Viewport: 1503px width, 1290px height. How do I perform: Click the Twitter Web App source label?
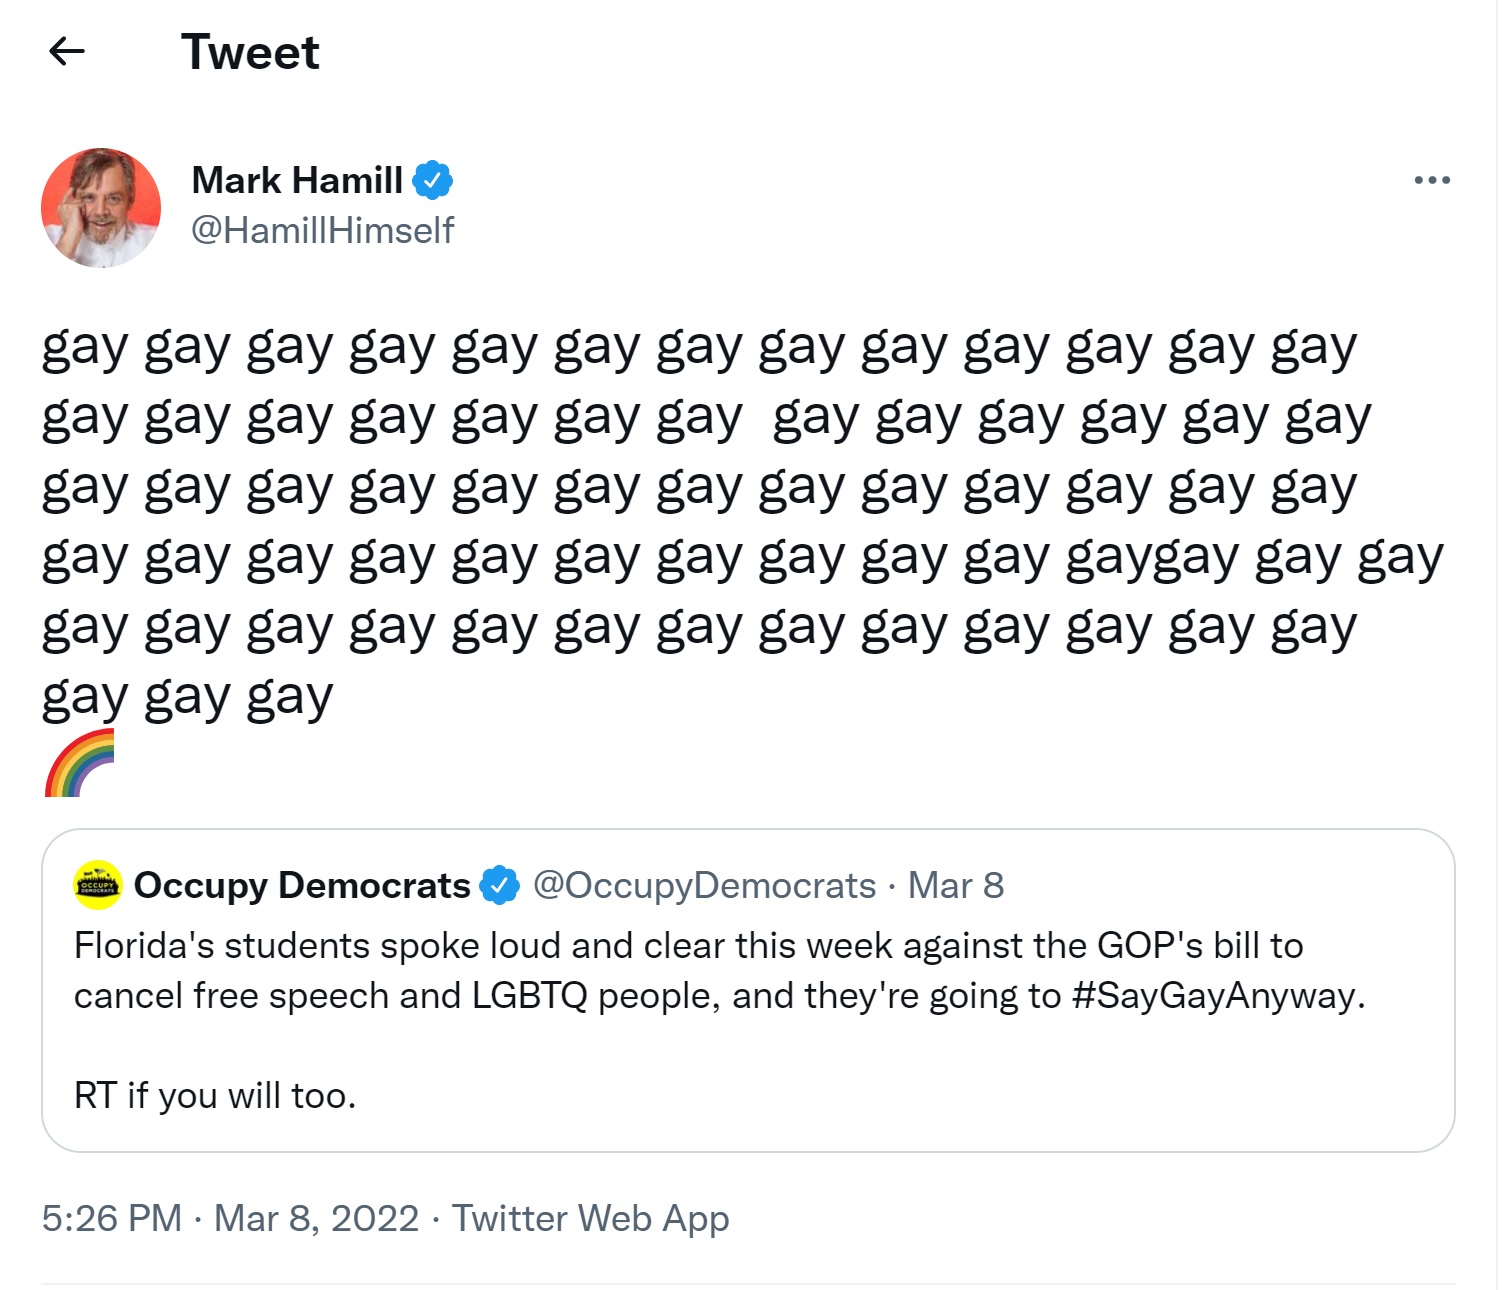pos(592,1218)
